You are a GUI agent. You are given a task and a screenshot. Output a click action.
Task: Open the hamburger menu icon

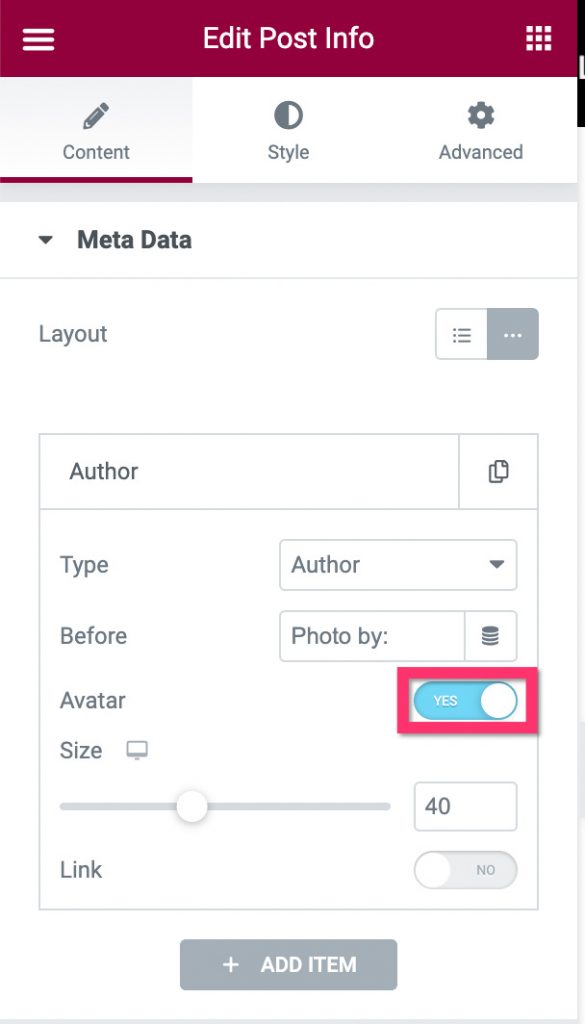click(x=39, y=39)
